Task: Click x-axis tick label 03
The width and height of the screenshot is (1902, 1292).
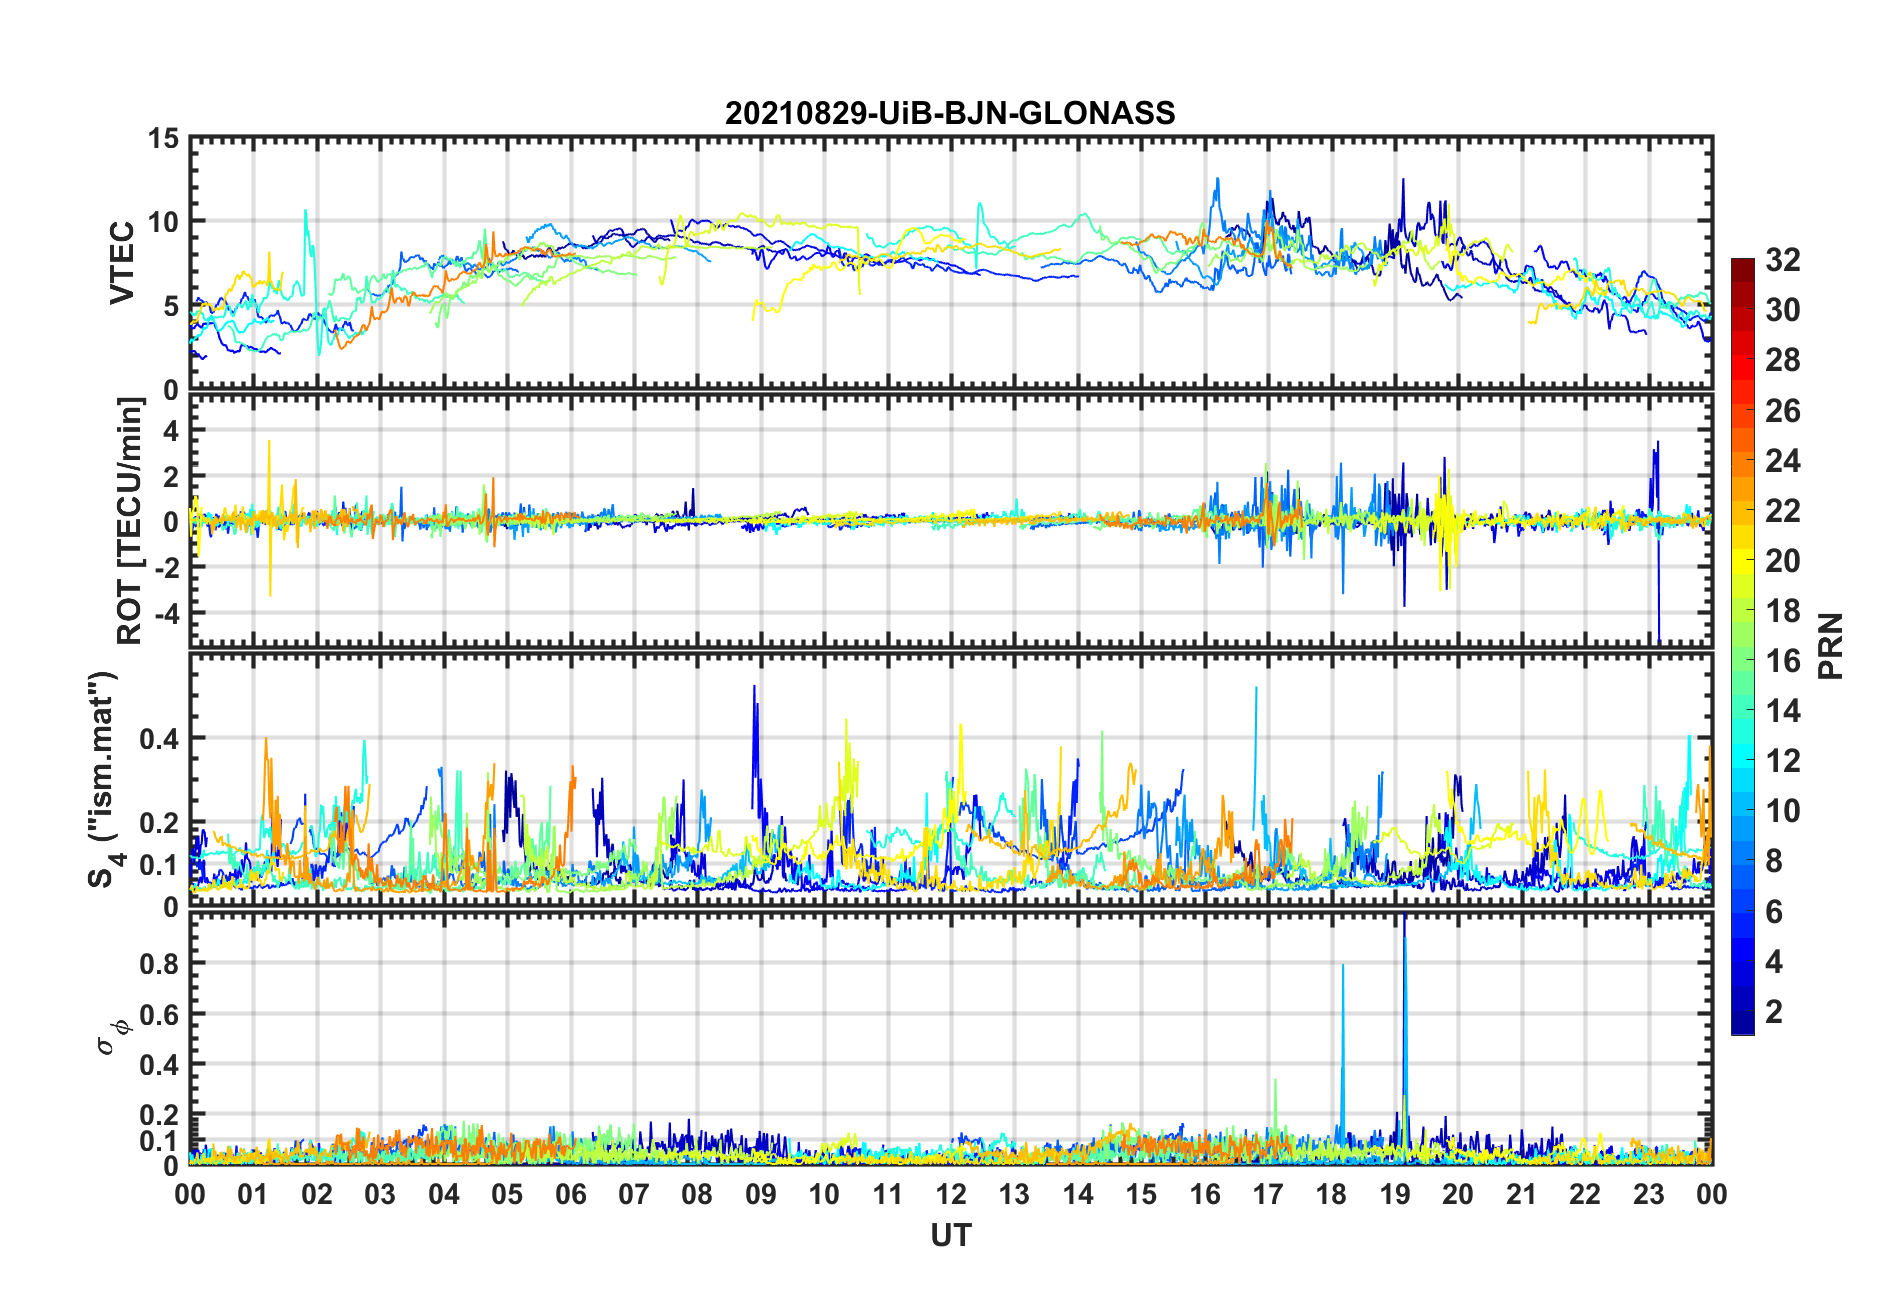Action: 380,1194
